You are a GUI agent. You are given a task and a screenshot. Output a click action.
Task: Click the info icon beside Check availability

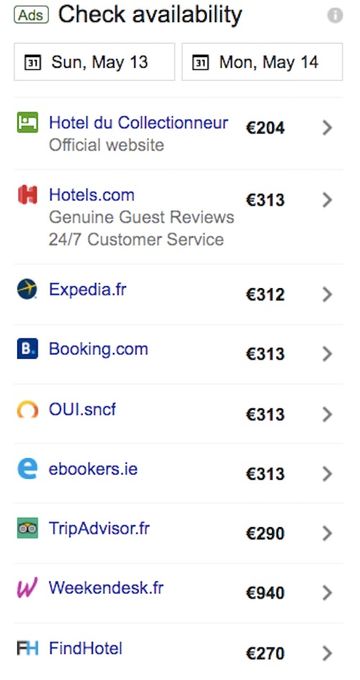(335, 16)
